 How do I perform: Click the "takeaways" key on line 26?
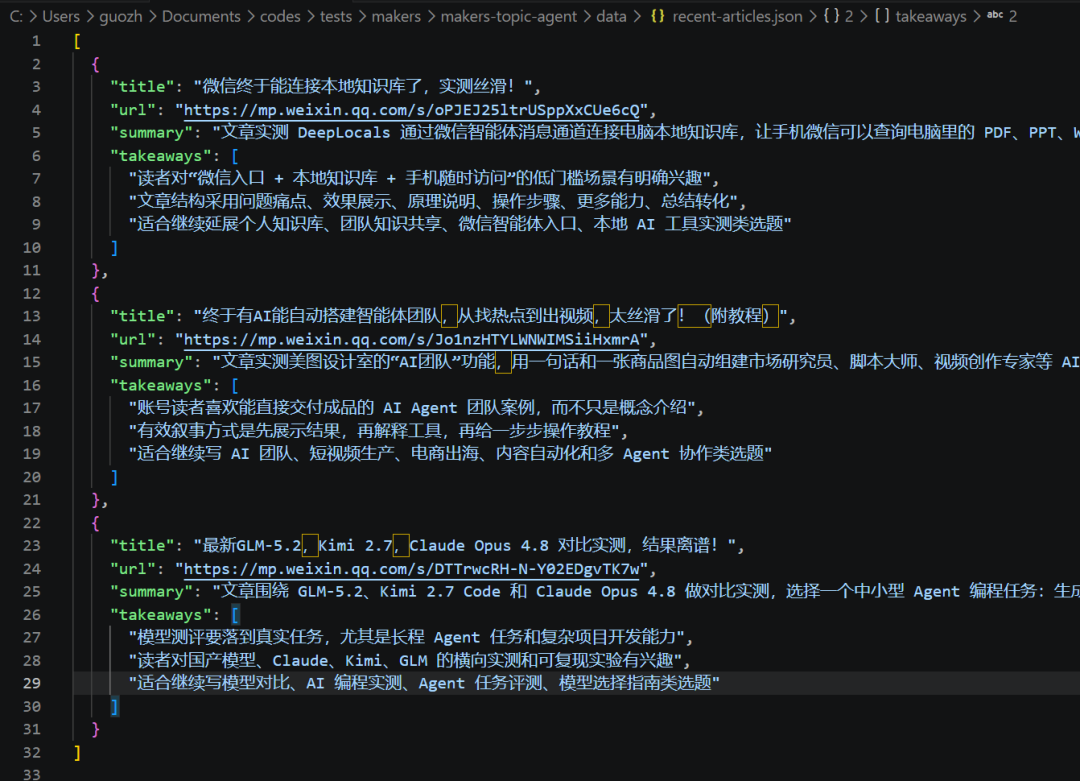tap(160, 614)
